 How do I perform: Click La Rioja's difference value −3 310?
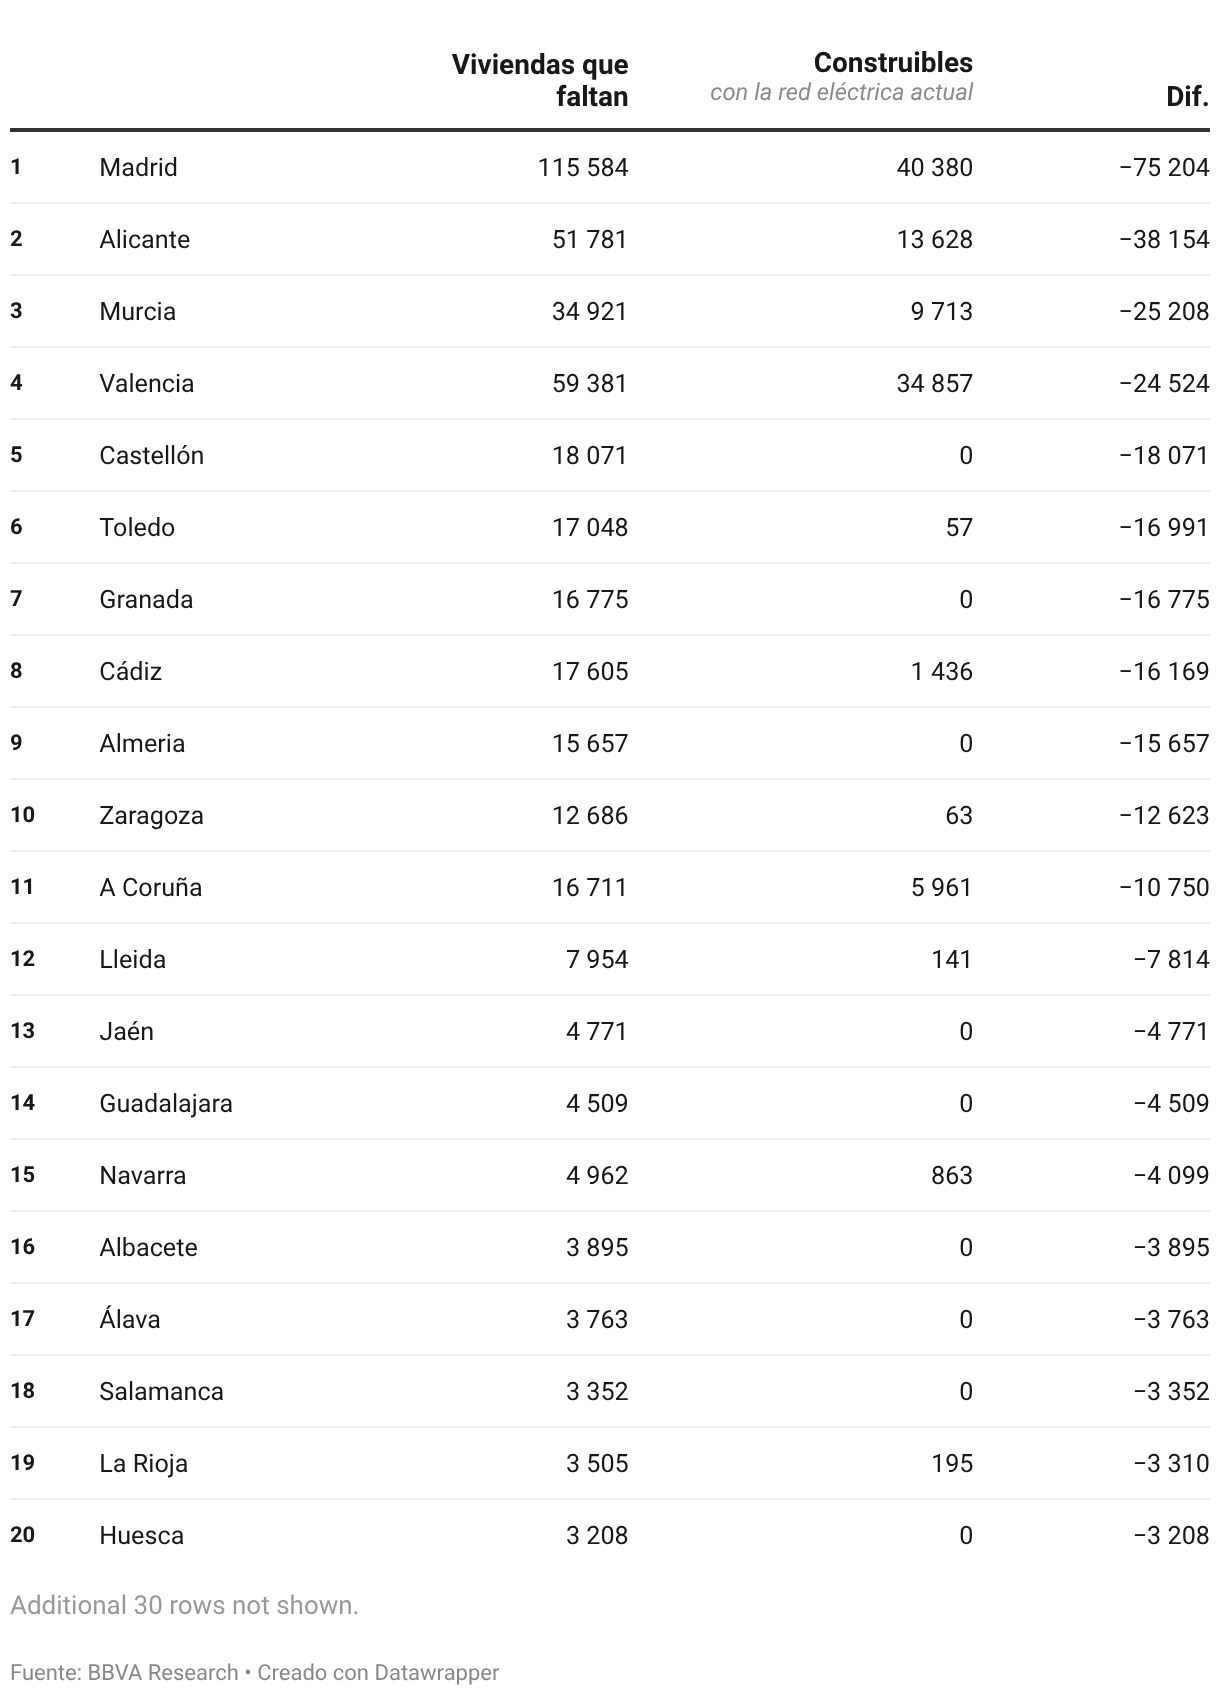coord(1171,1463)
